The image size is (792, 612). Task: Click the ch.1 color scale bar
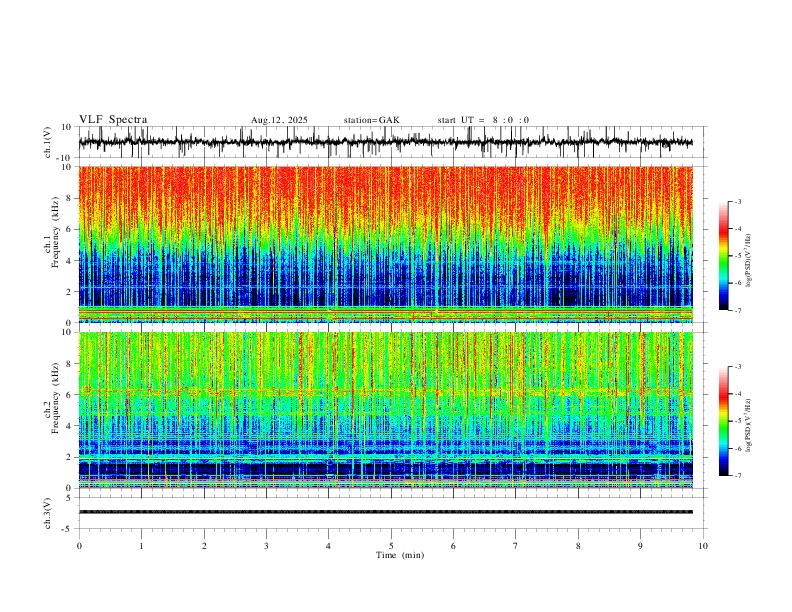pos(723,256)
